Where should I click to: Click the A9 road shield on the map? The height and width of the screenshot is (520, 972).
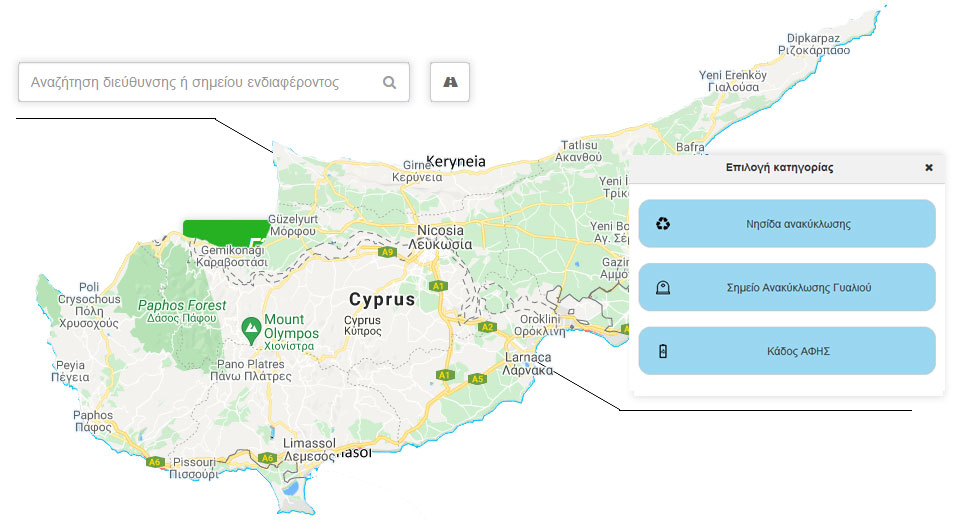[x=387, y=252]
